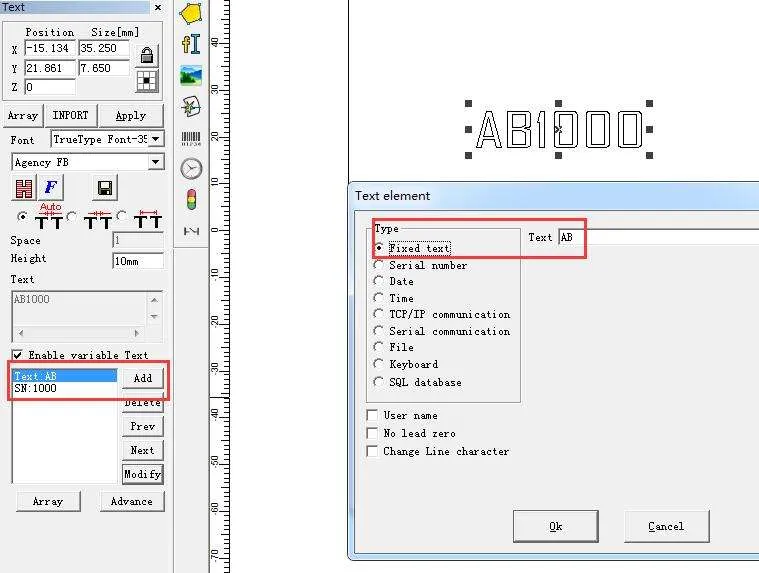The width and height of the screenshot is (759, 573).
Task: Open the Agency FB font name dropdown
Action: [155, 162]
